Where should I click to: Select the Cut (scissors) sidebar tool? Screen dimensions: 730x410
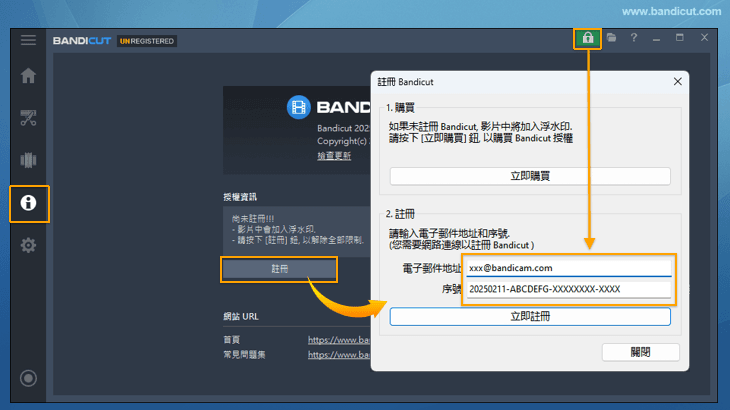(x=28, y=118)
